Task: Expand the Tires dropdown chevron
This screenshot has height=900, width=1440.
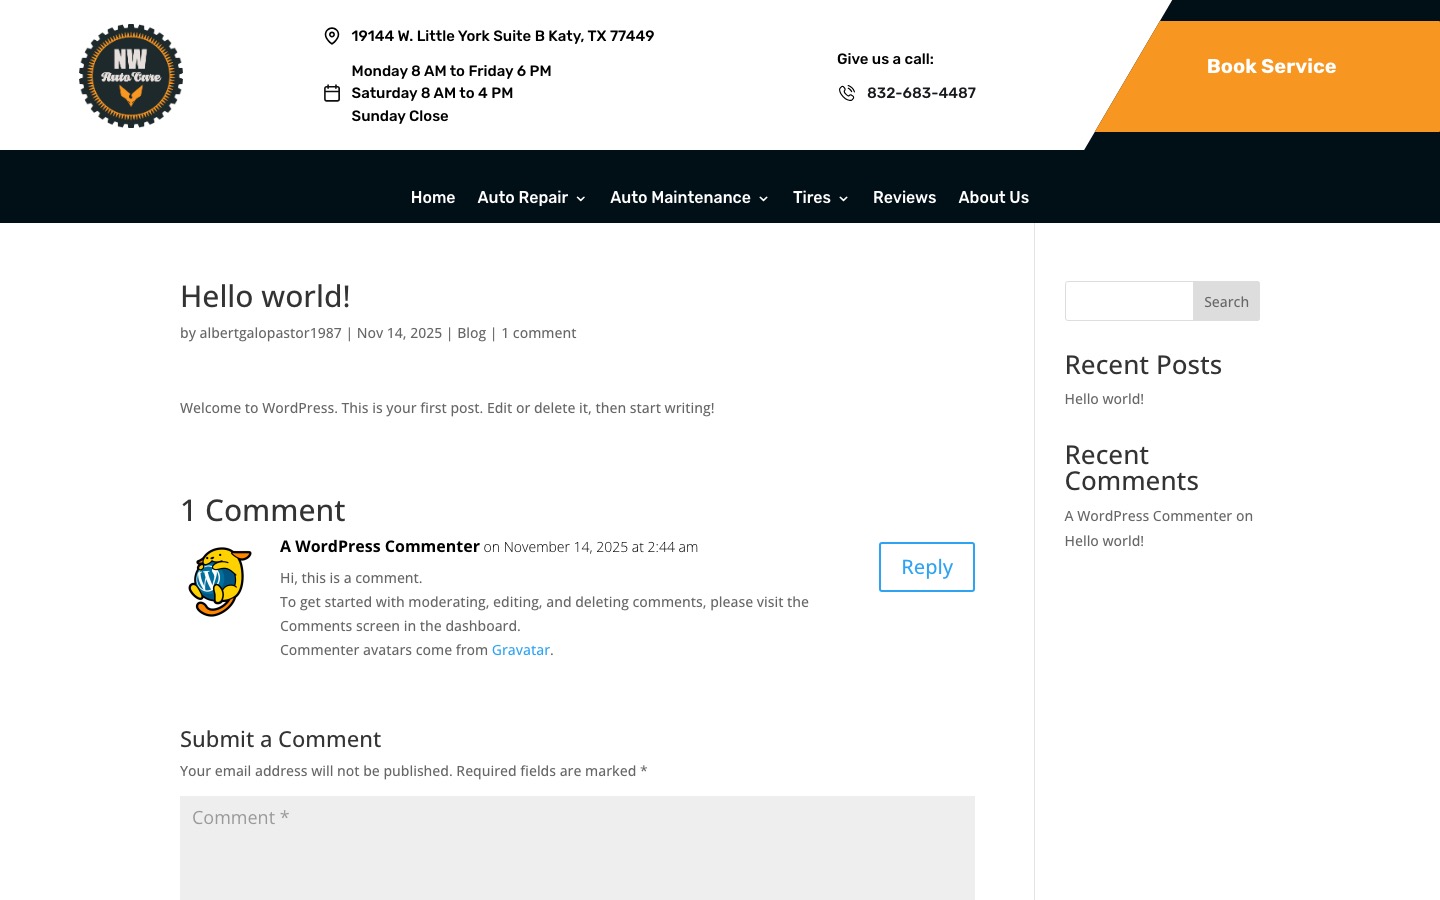Action: (844, 199)
